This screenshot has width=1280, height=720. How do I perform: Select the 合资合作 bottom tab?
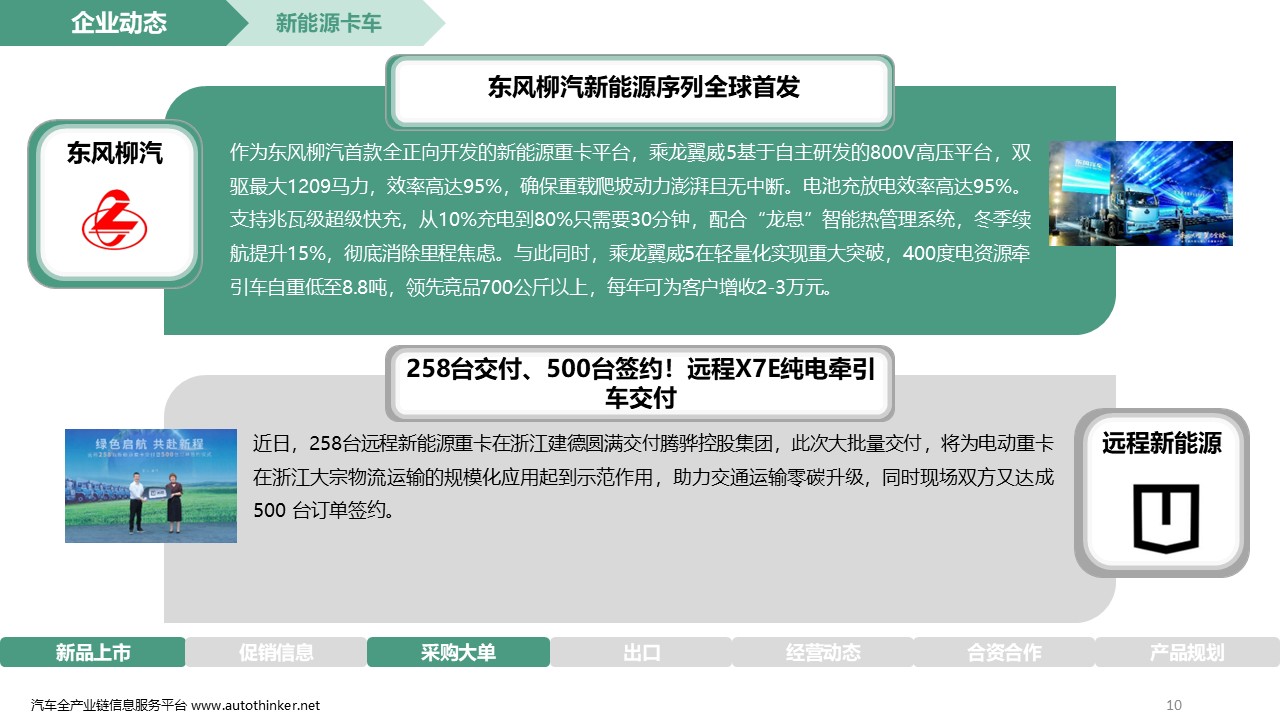1004,652
